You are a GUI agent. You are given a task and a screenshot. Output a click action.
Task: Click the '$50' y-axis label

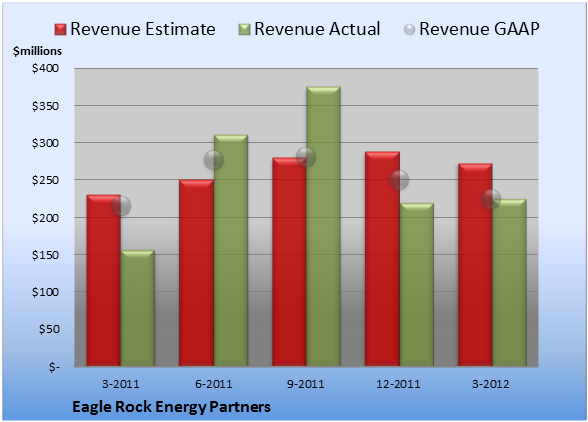[x=49, y=329]
